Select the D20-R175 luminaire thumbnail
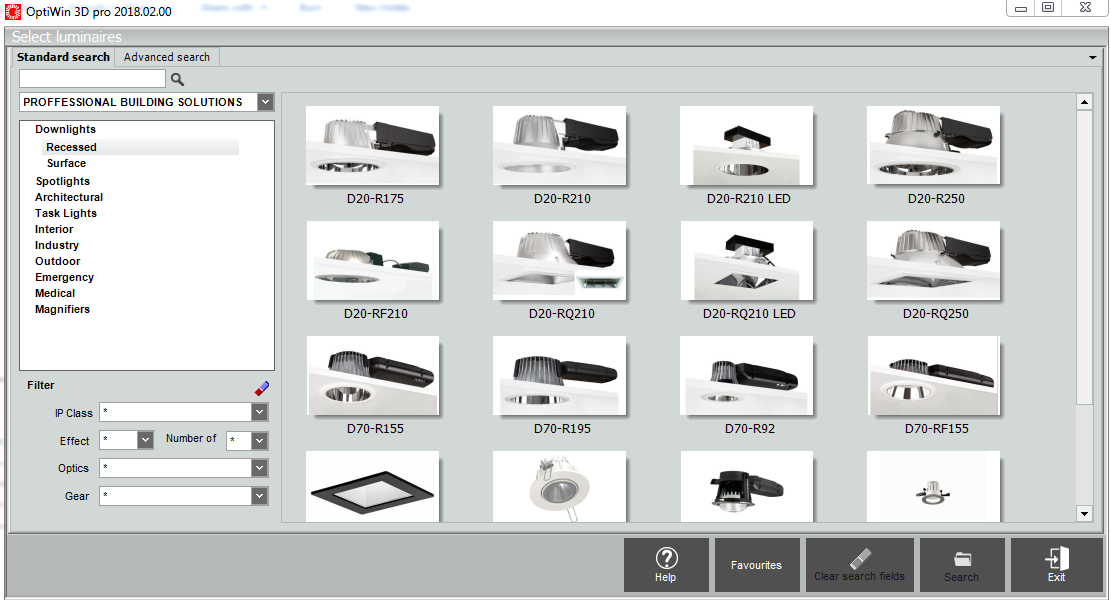This screenshot has width=1111, height=600. tap(373, 145)
